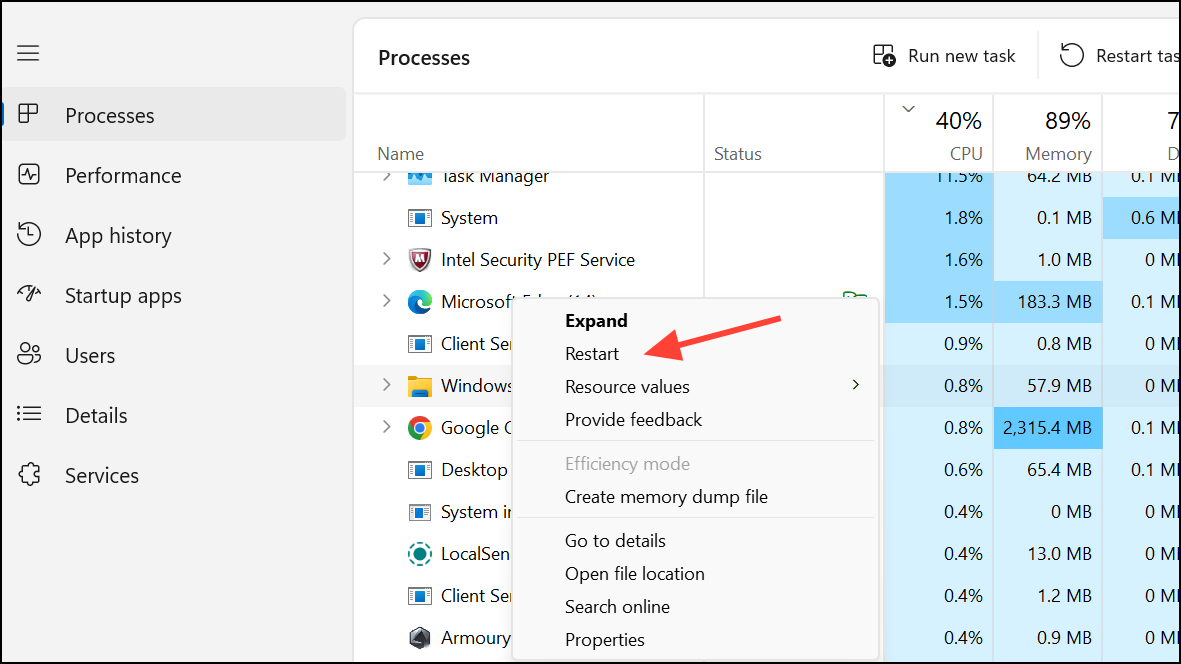
Task: Open the Task Manager navigation hamburger menu
Action: 28,53
